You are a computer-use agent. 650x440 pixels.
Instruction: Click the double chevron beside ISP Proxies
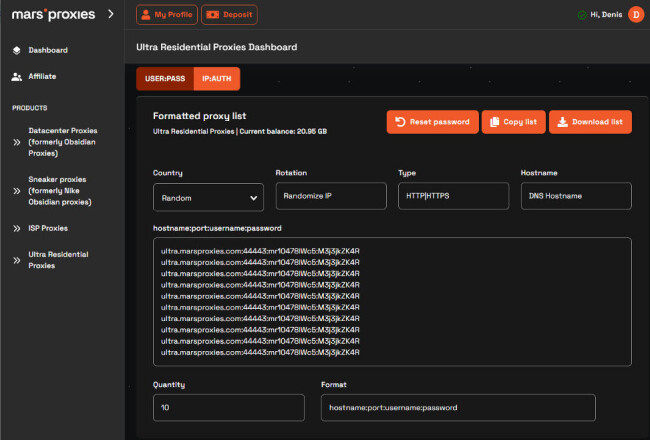[16, 228]
